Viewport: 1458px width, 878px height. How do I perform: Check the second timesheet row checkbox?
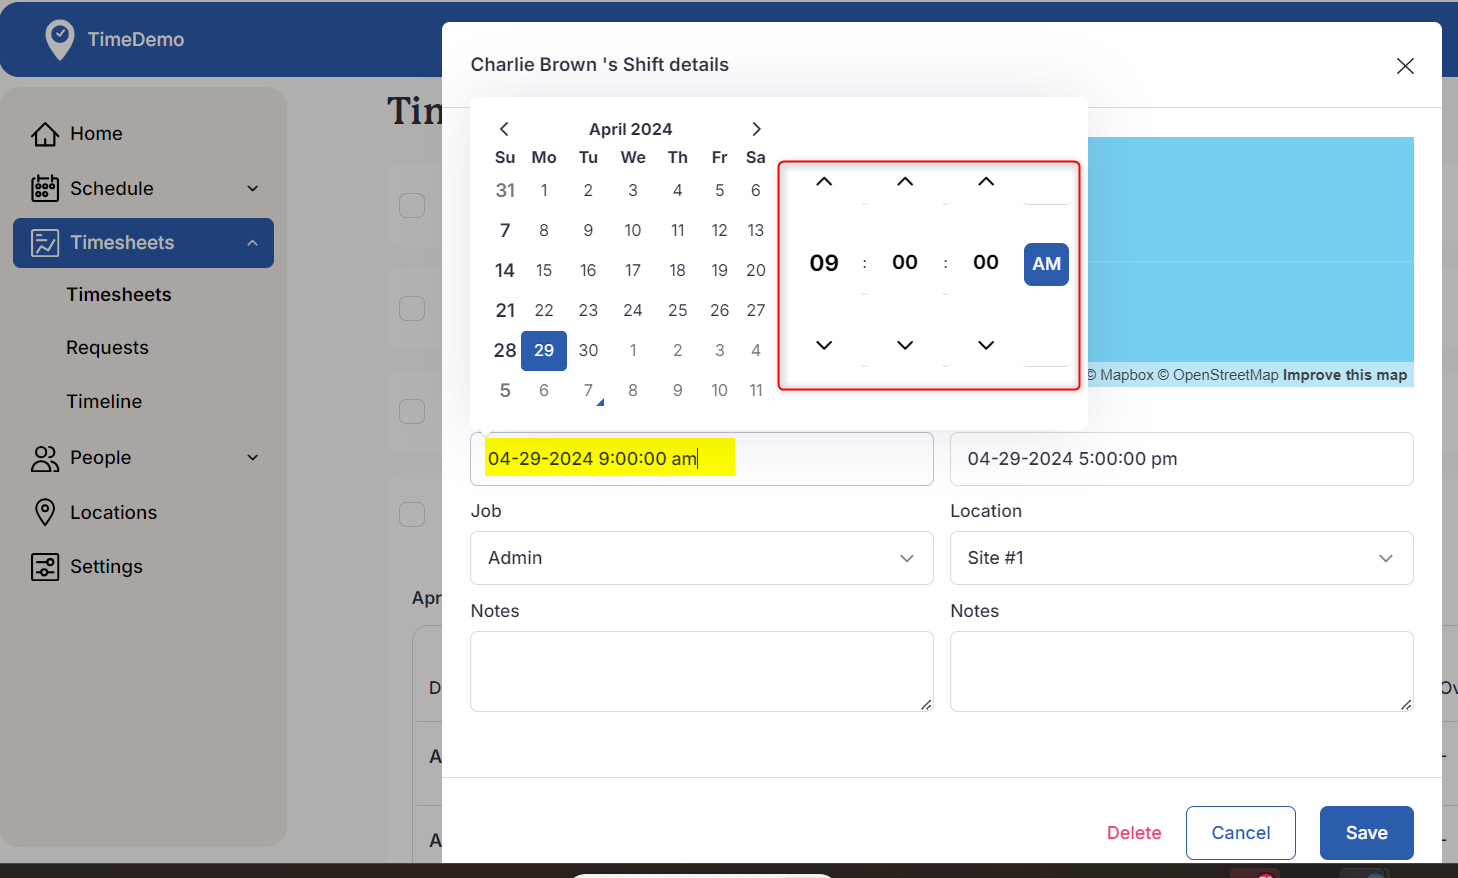tap(412, 308)
